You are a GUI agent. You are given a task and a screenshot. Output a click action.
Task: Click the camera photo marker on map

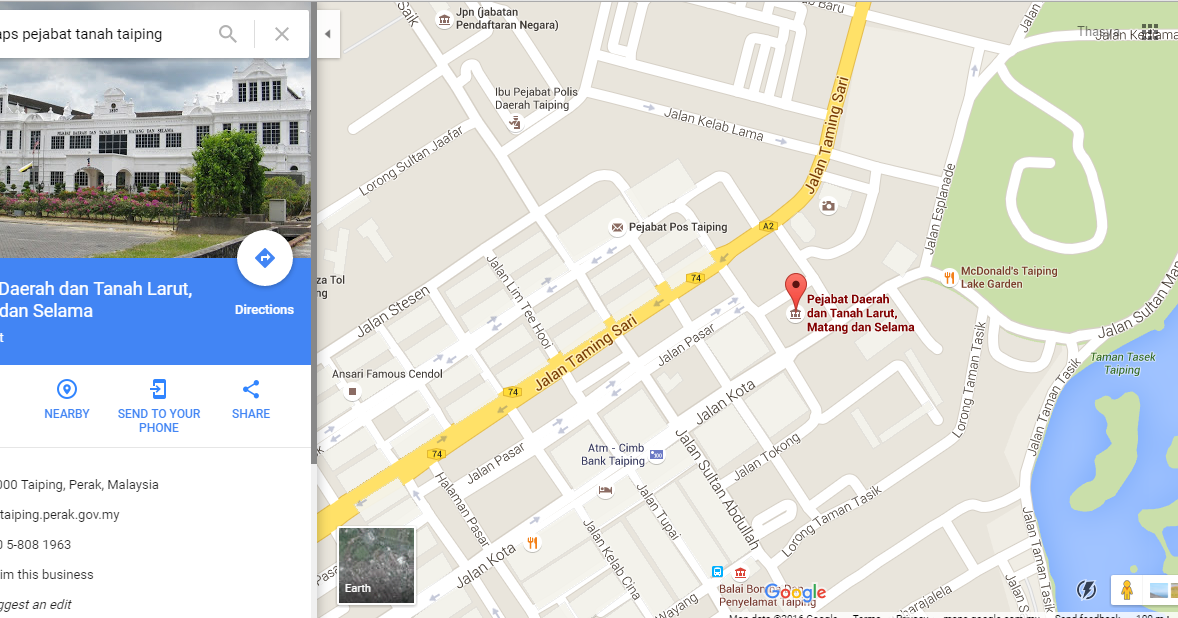point(828,206)
